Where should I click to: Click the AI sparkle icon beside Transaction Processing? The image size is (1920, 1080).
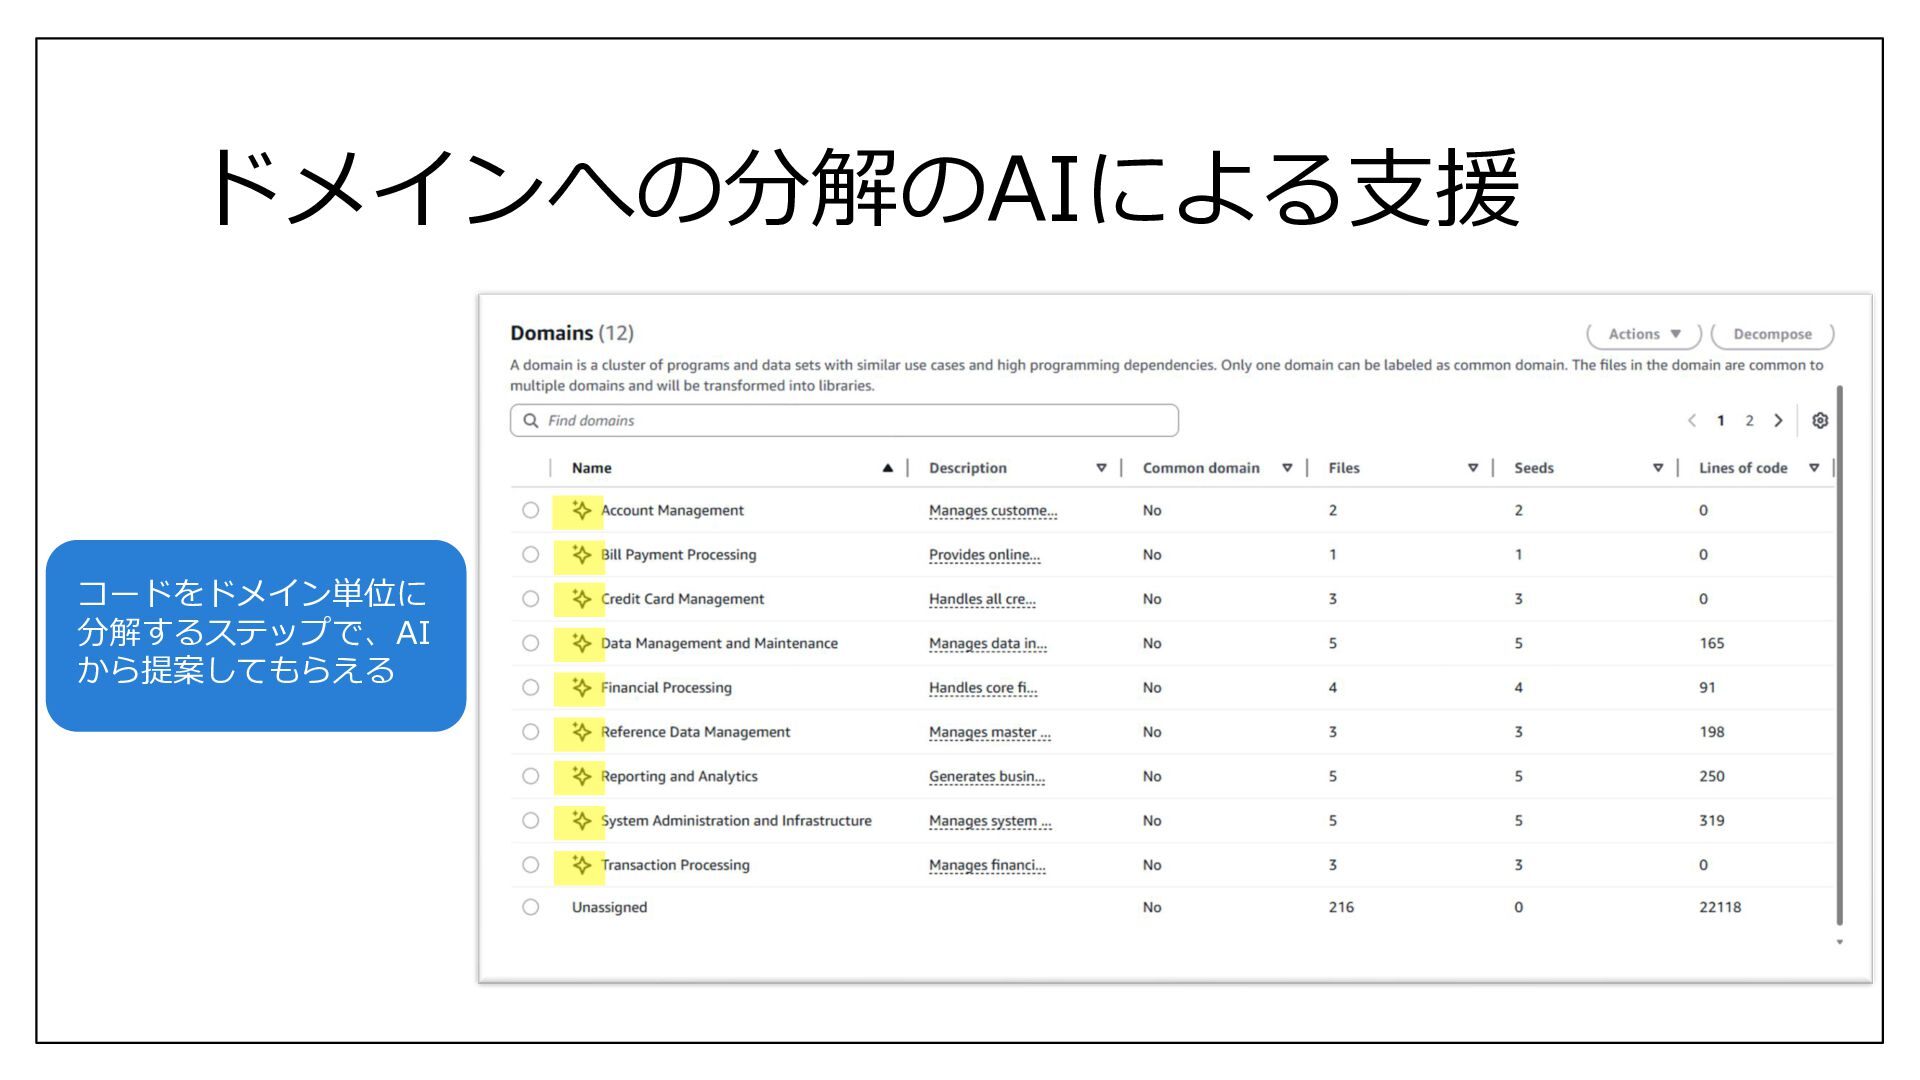(x=581, y=865)
